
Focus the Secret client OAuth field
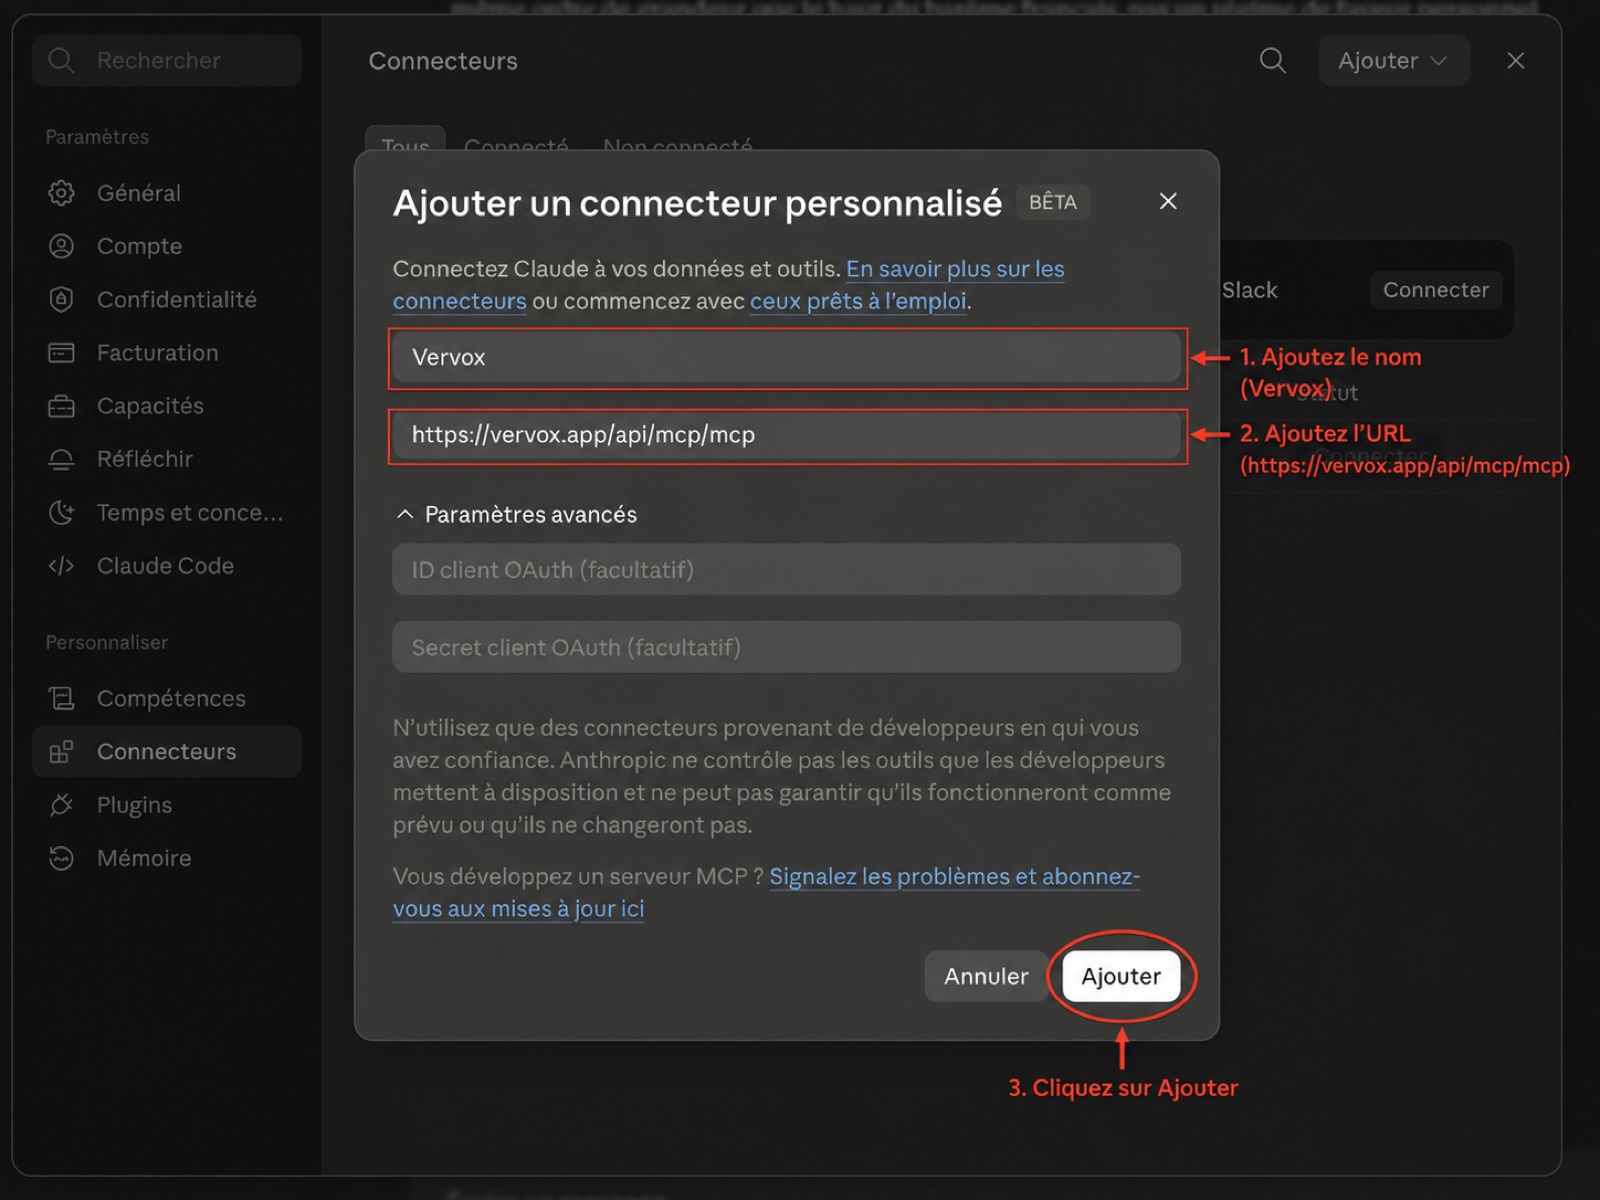(x=786, y=647)
